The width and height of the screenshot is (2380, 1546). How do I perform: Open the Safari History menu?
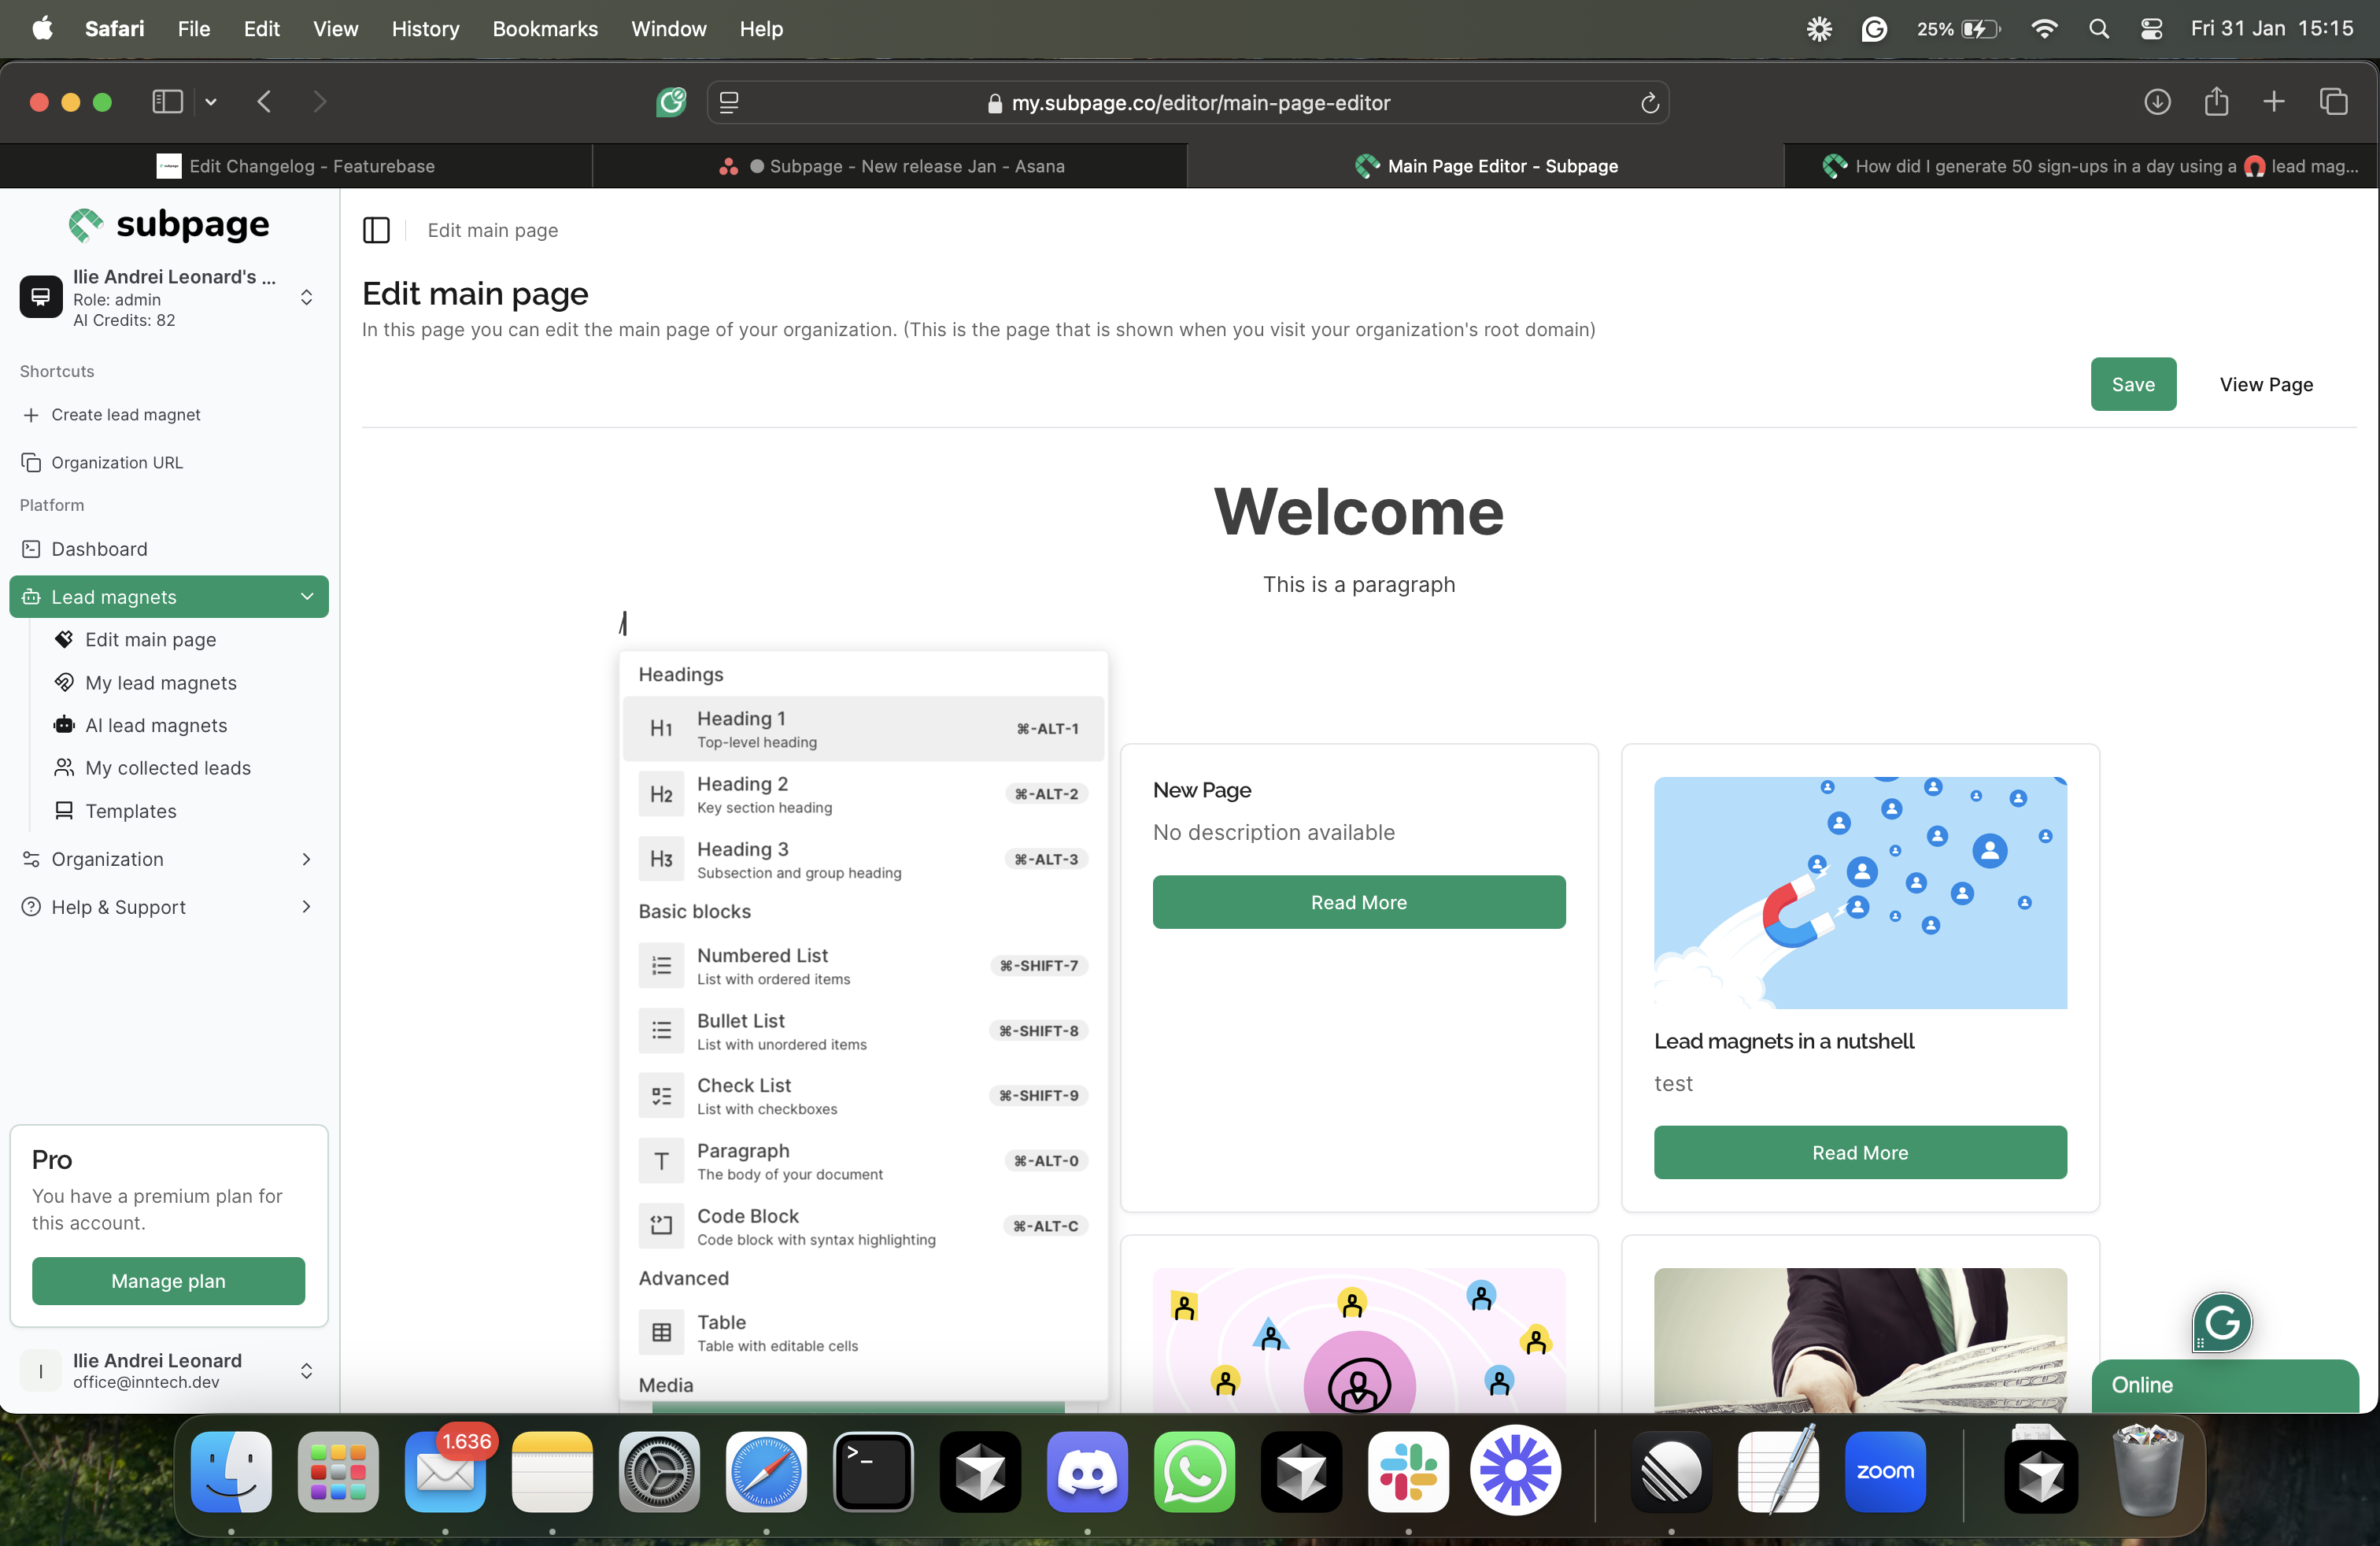425,29
